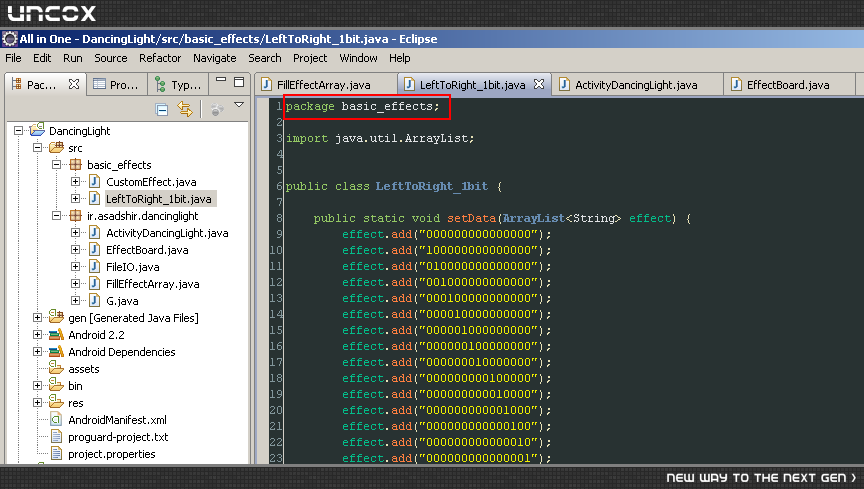Click the setData method name in code
This screenshot has height=489, width=864.
472,218
